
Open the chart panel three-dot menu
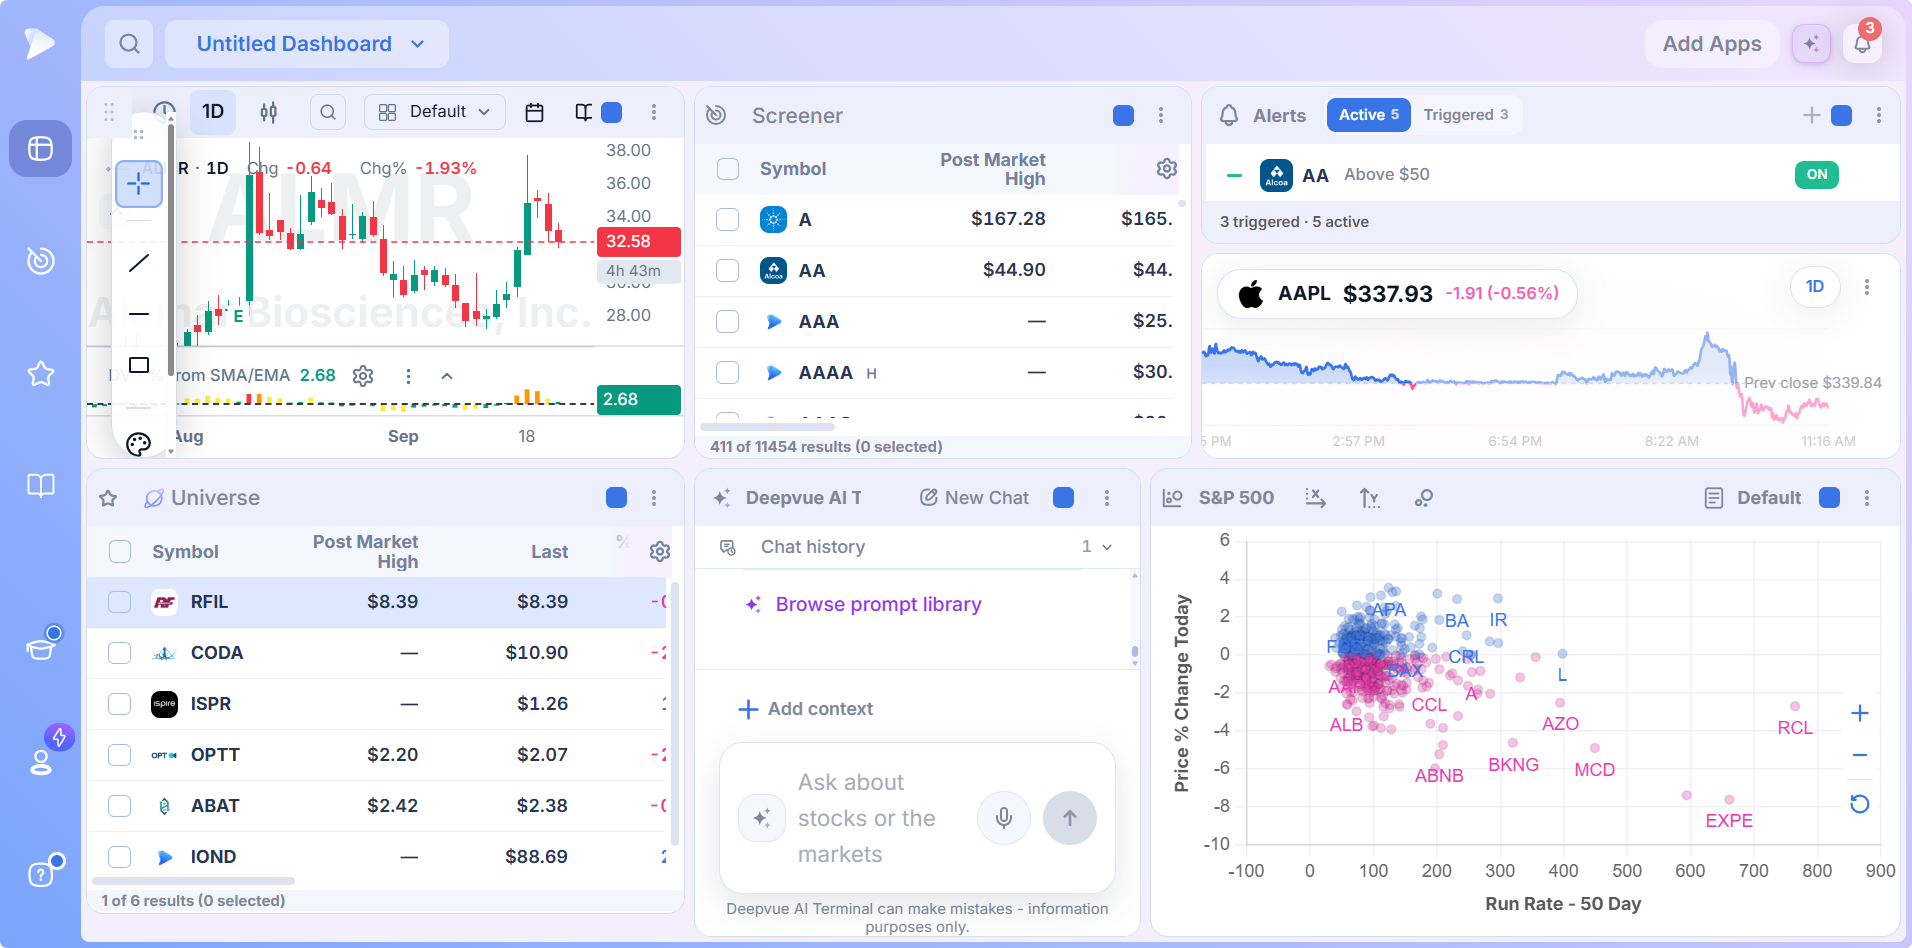click(654, 112)
